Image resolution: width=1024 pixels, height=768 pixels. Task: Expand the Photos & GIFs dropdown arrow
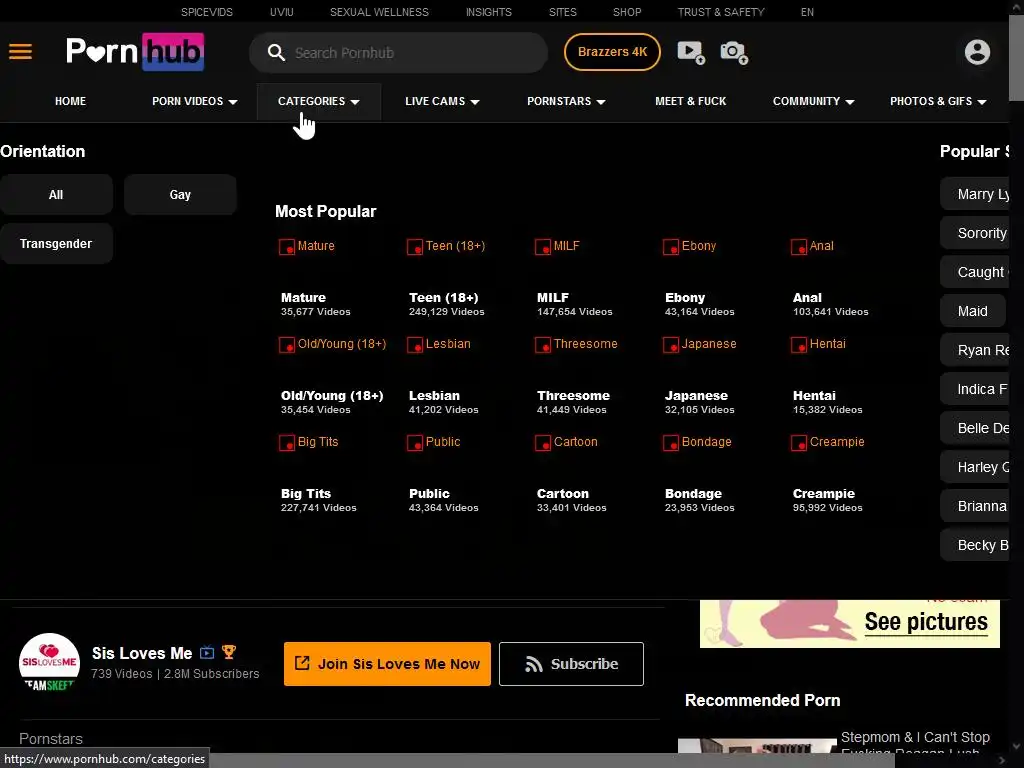click(x=982, y=102)
